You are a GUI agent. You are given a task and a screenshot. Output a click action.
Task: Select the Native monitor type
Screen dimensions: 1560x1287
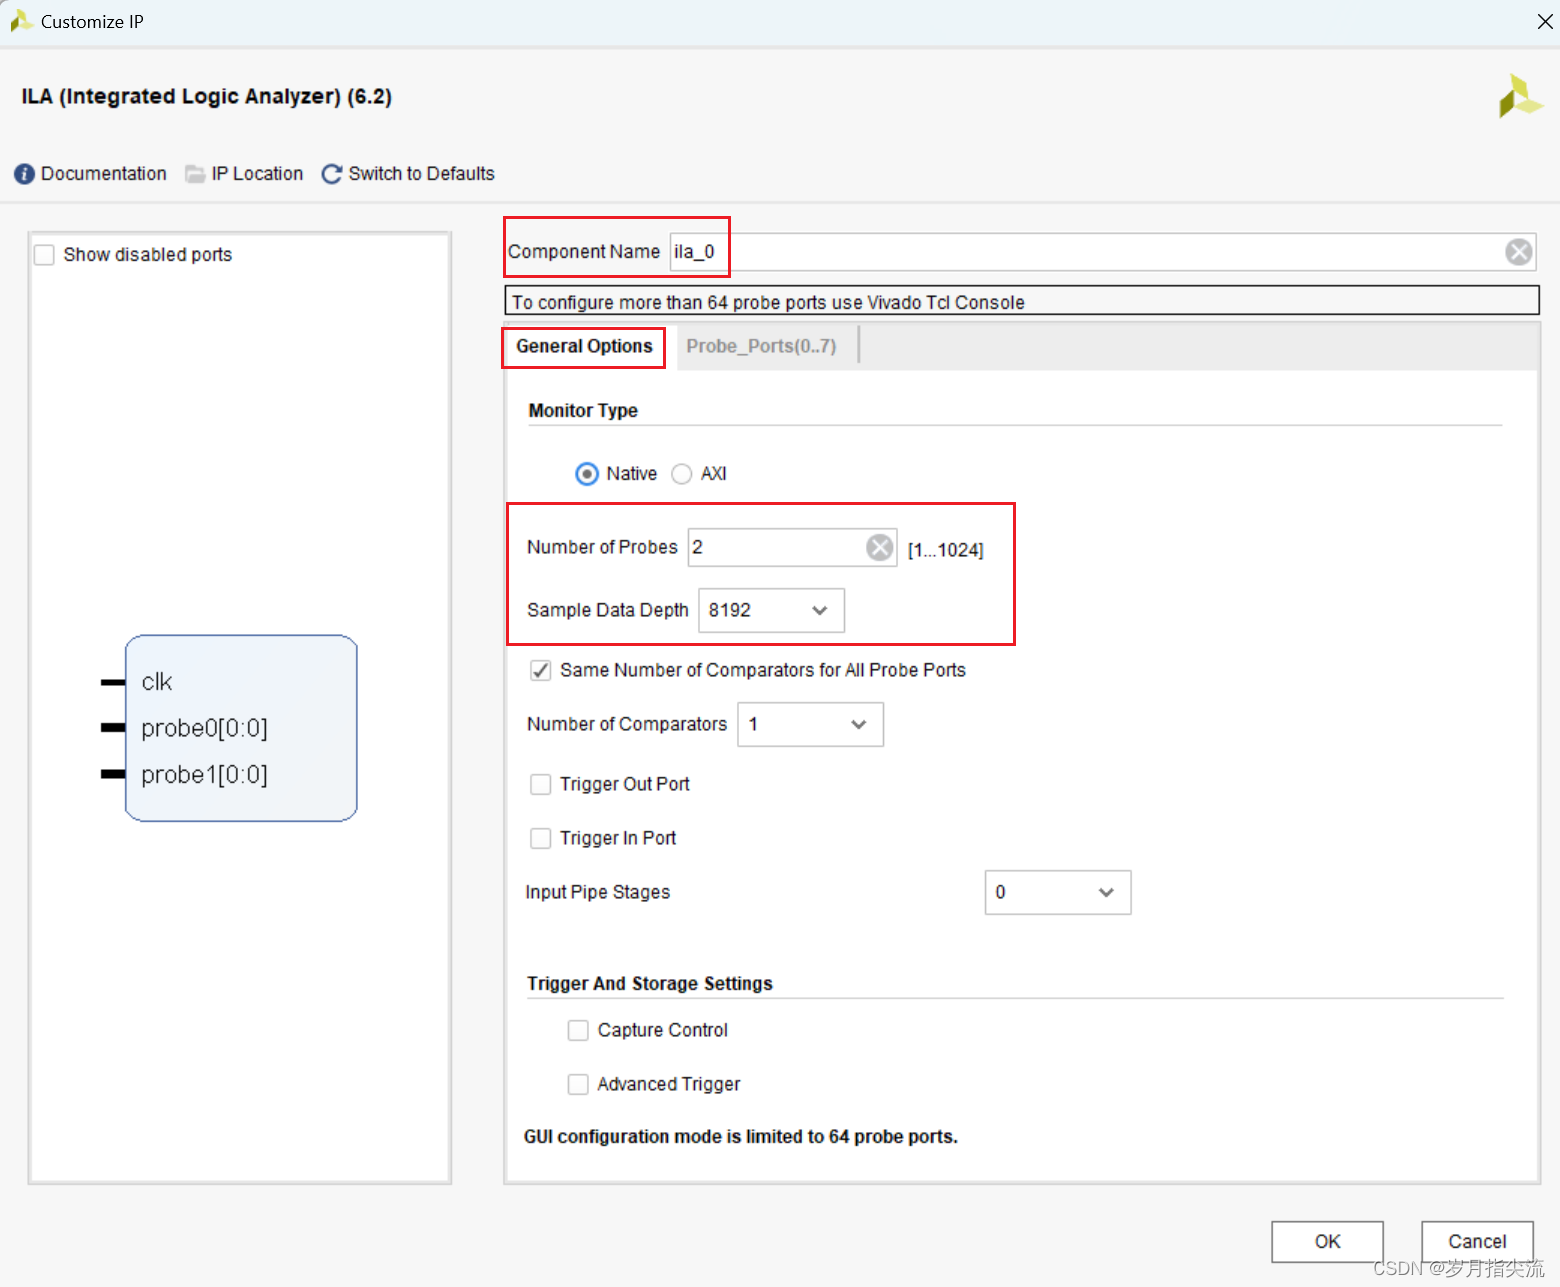click(x=587, y=474)
